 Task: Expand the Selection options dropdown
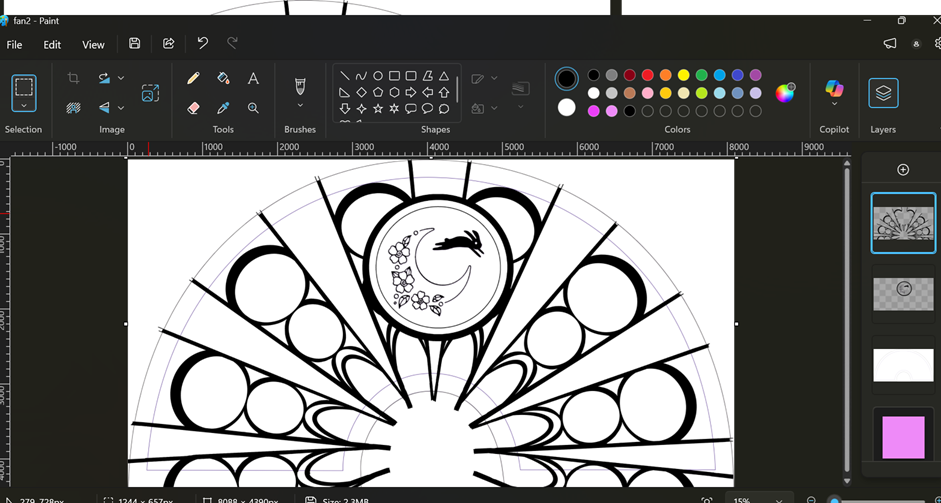(x=23, y=106)
